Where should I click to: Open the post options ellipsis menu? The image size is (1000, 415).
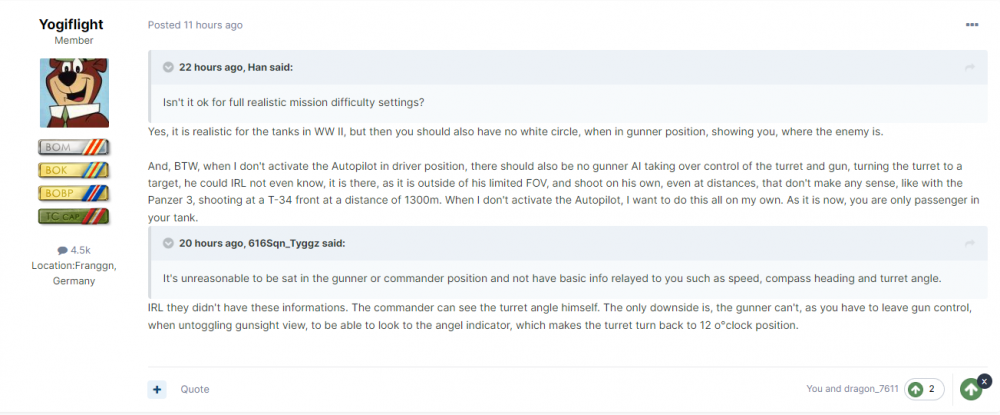[972, 24]
